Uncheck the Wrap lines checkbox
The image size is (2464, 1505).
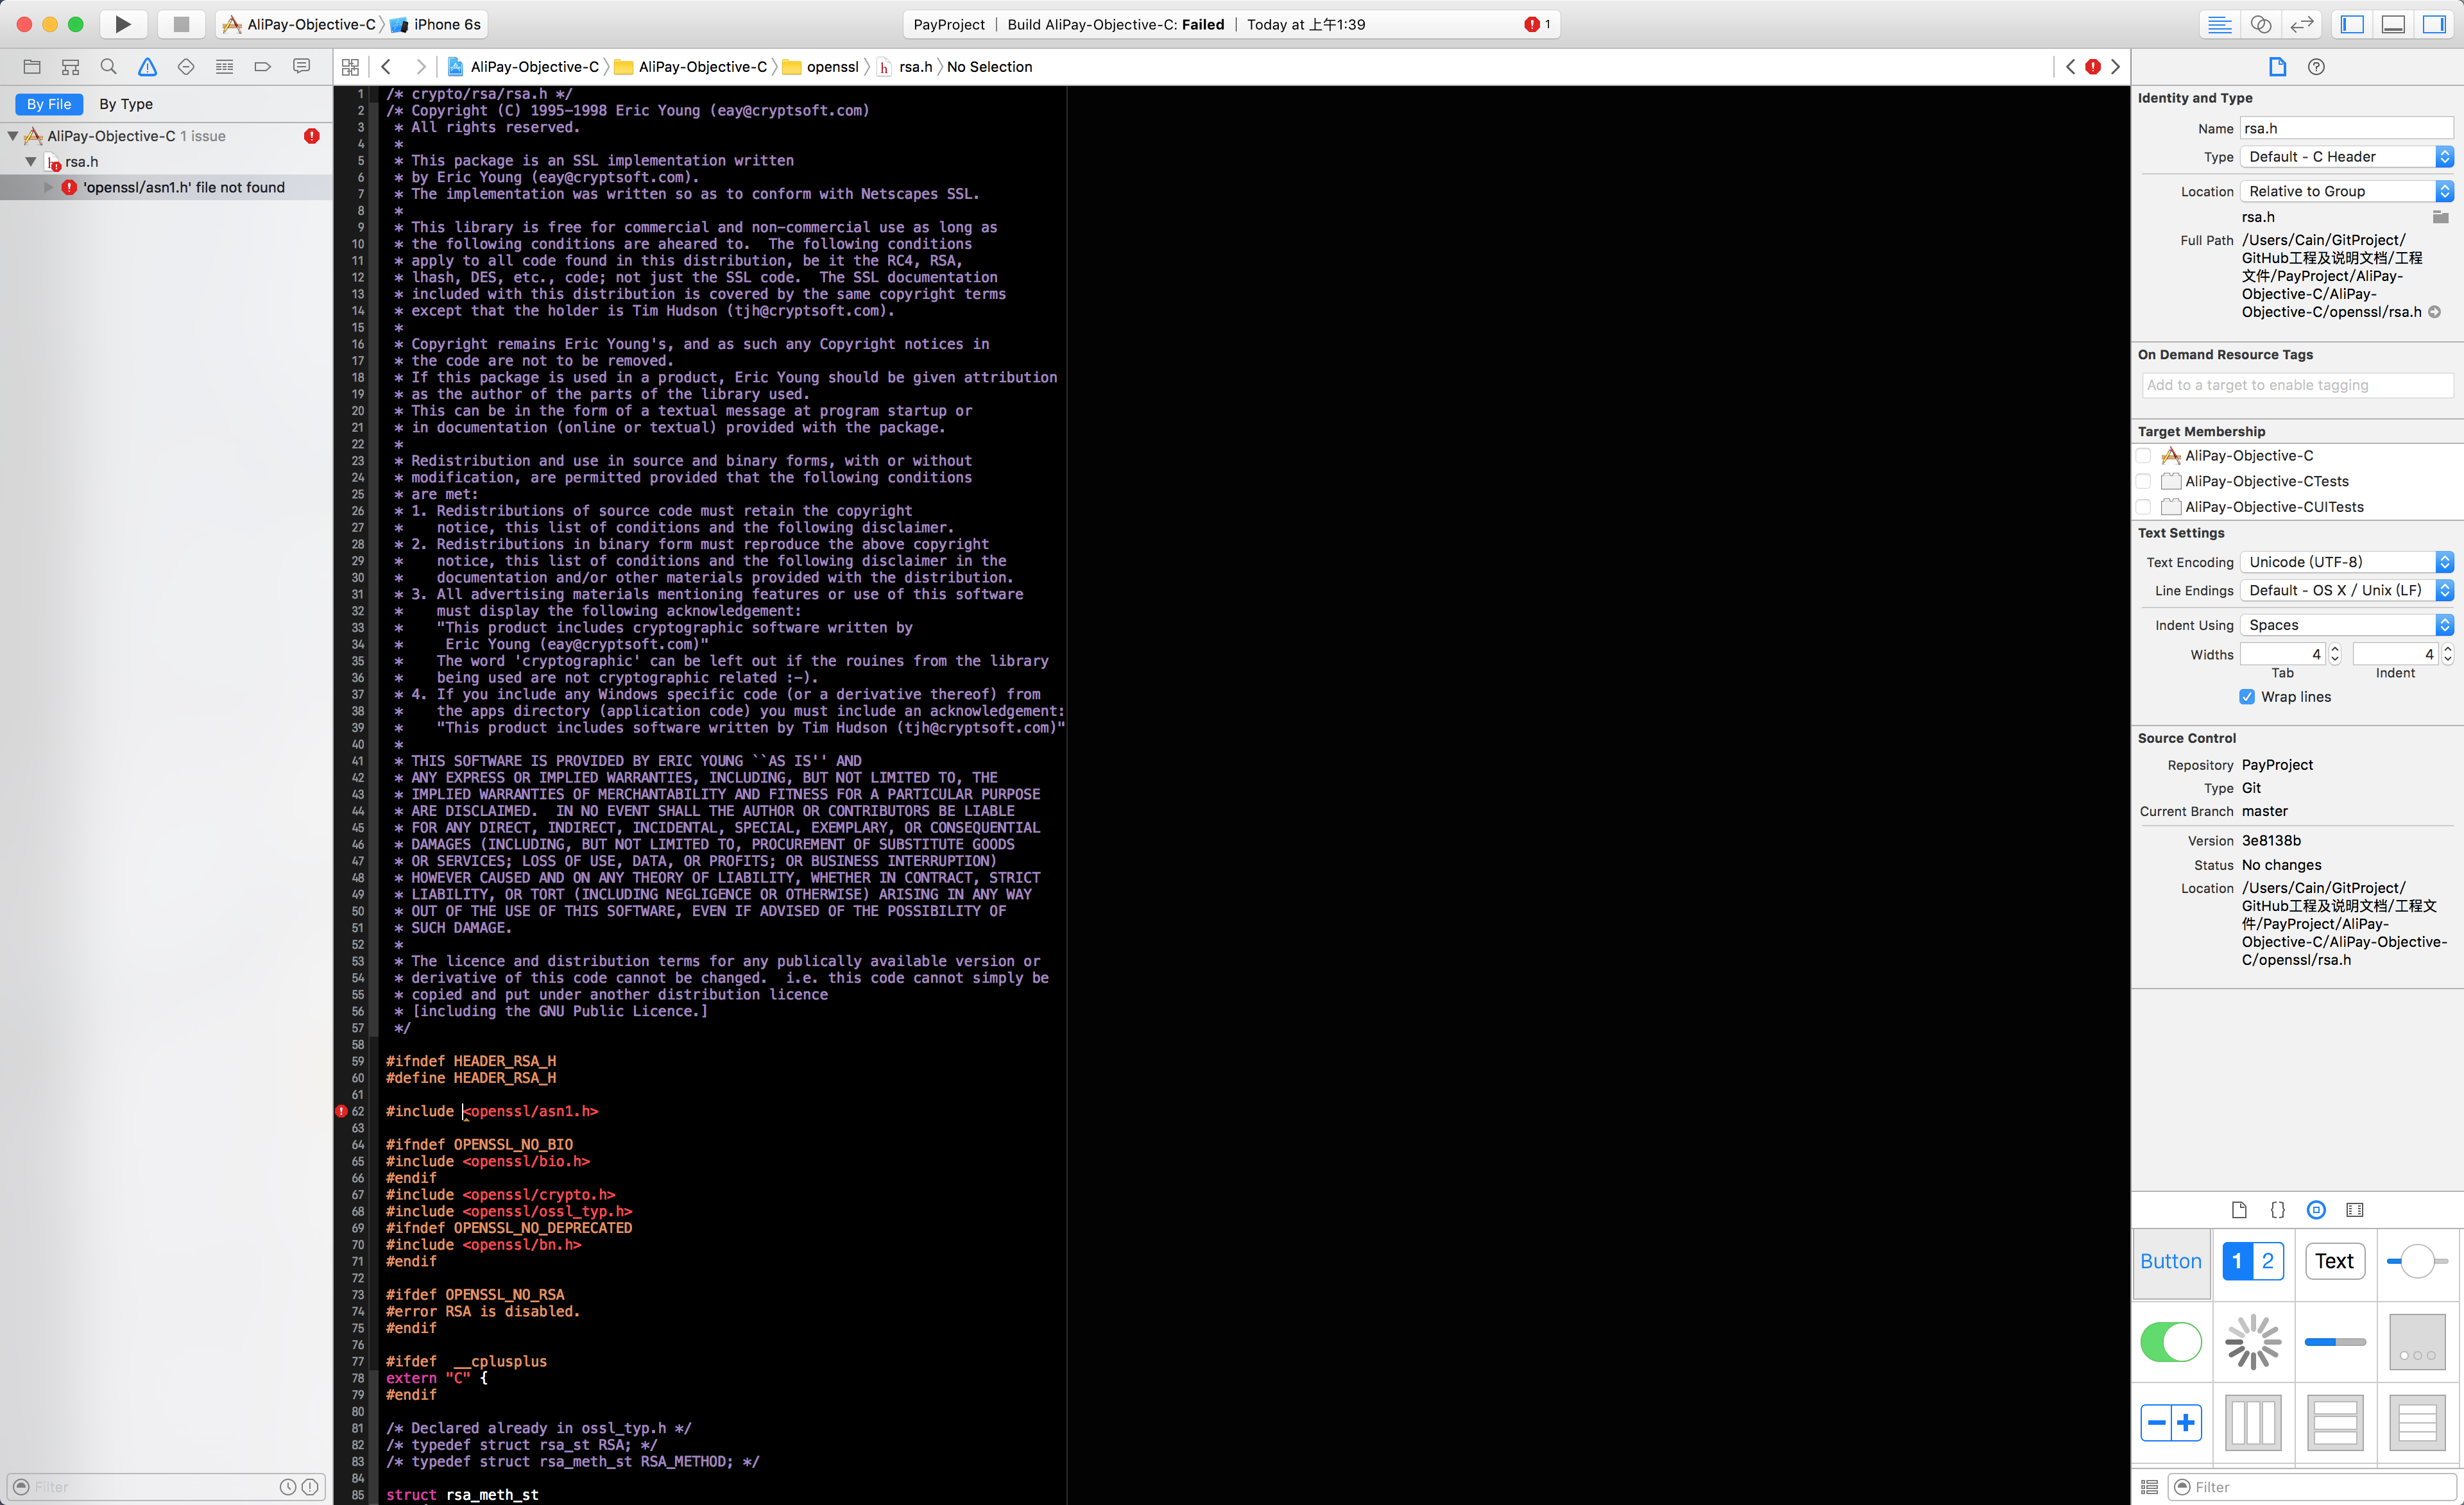click(2247, 697)
